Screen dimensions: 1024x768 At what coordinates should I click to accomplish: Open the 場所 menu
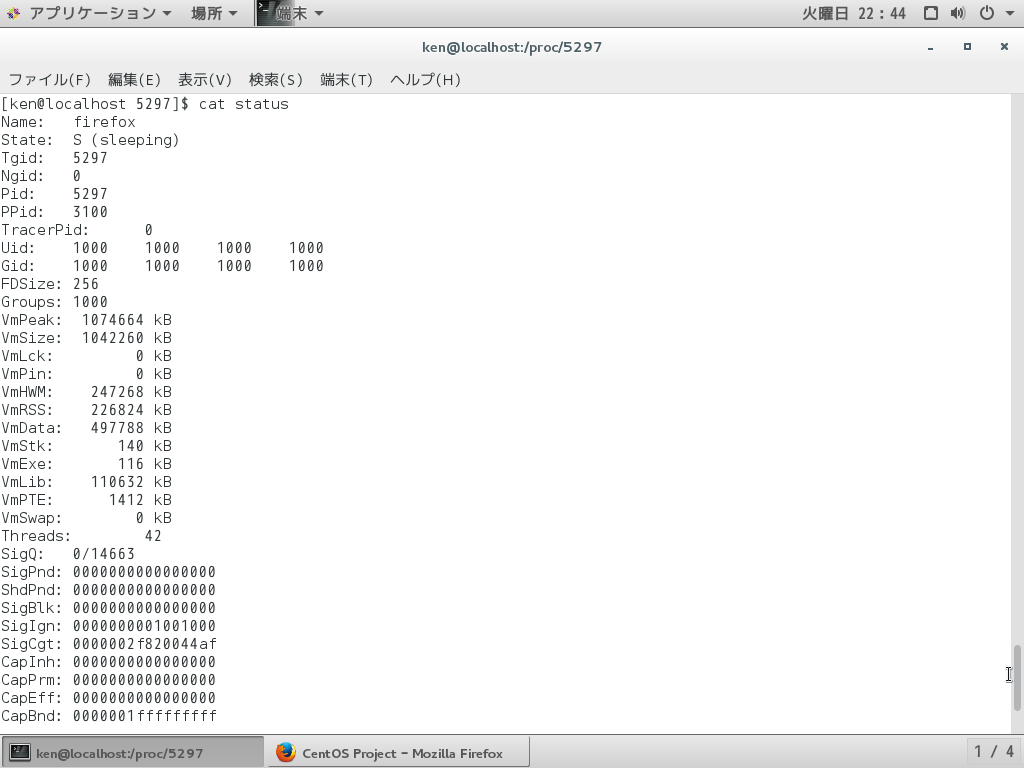[x=214, y=13]
